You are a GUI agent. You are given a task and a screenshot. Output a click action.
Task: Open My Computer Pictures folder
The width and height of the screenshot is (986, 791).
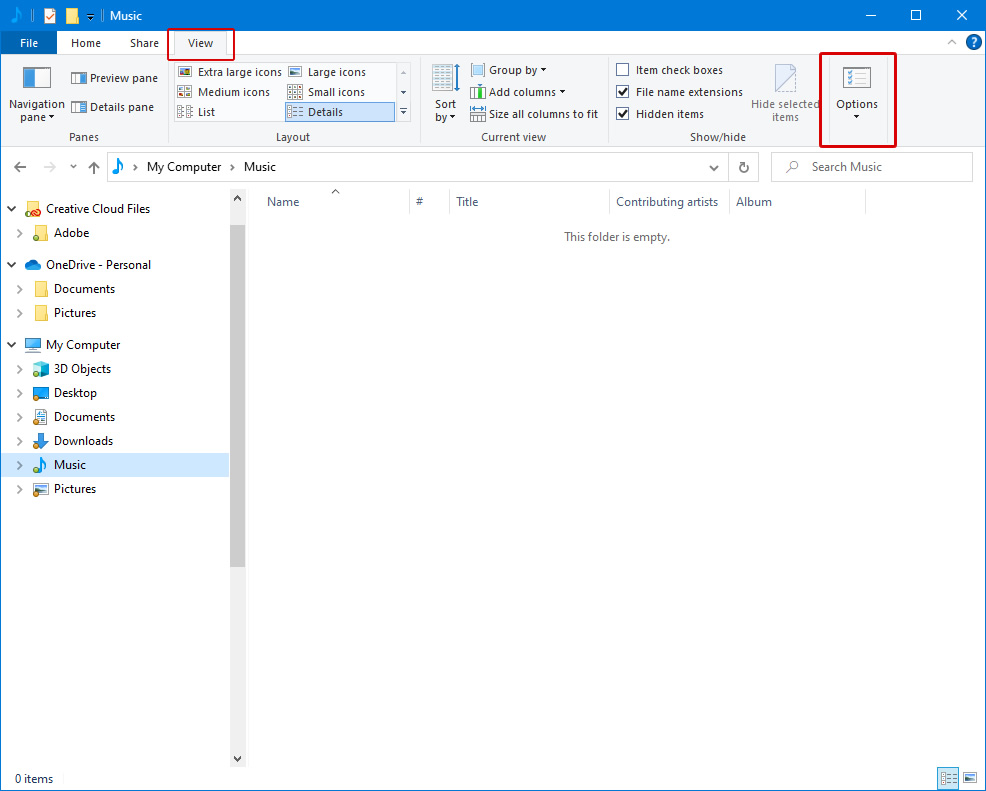(x=75, y=489)
